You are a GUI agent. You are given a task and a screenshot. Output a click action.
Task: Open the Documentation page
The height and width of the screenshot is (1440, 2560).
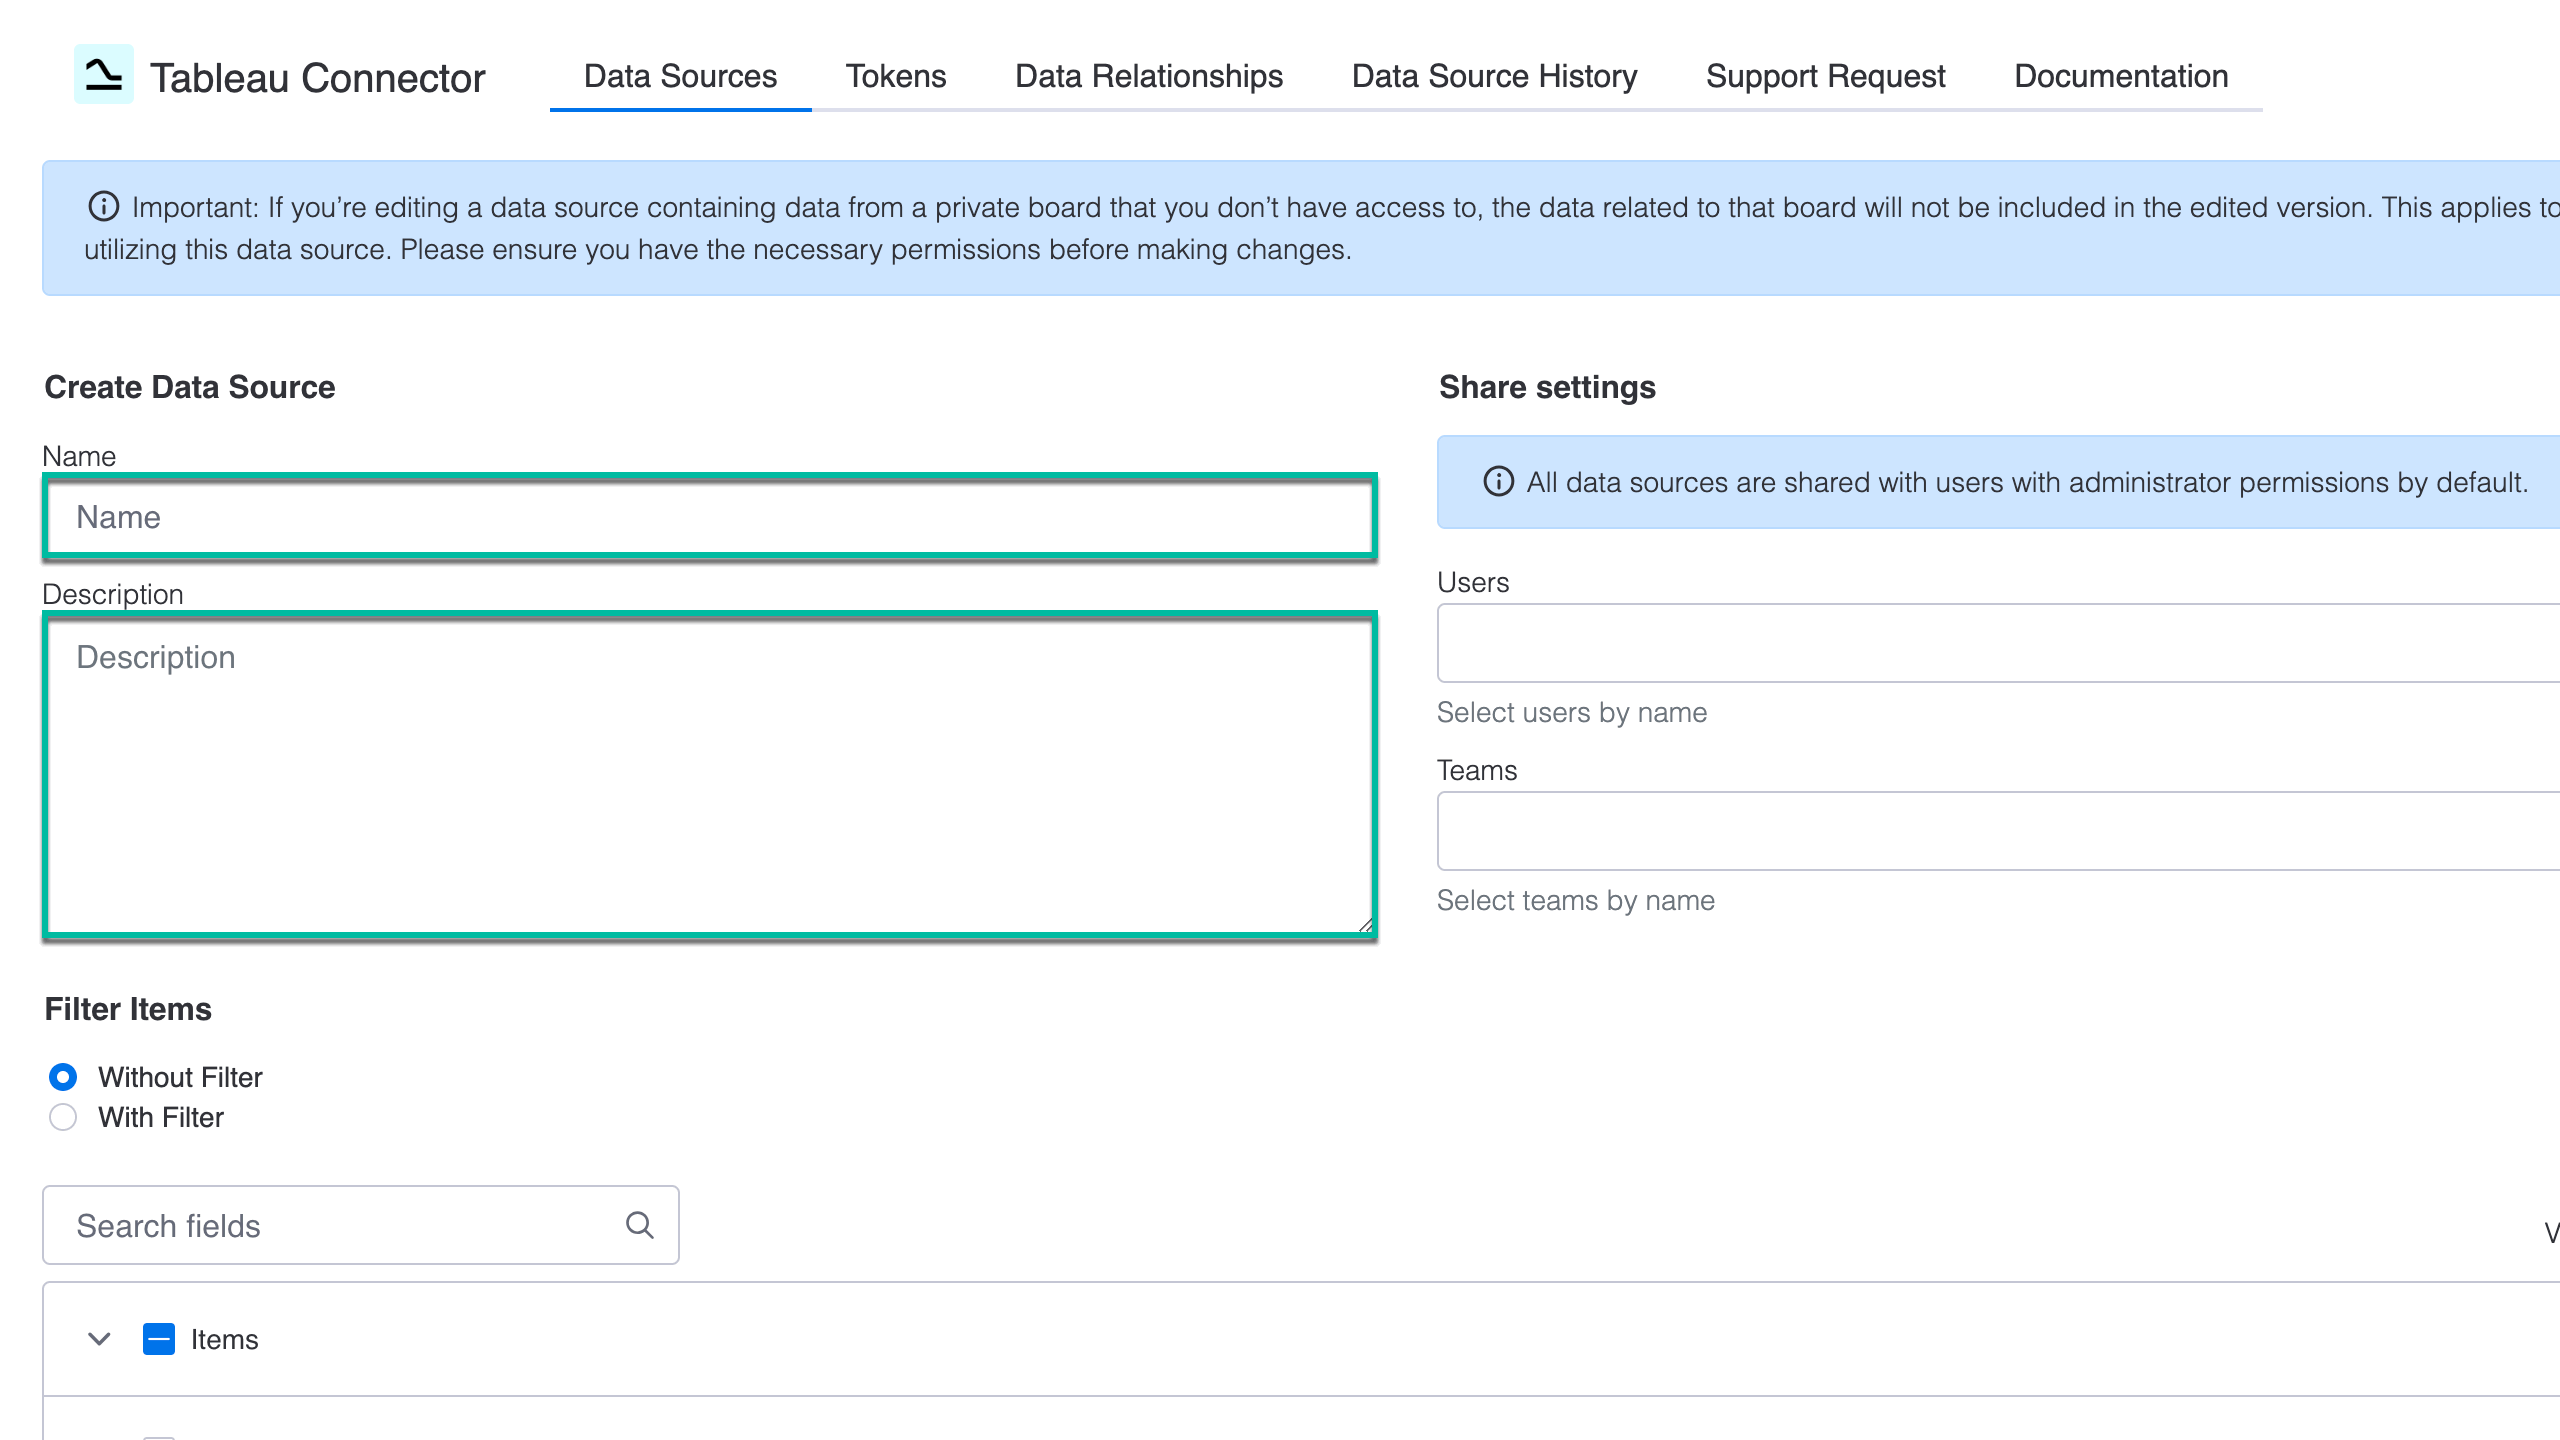pos(2119,76)
